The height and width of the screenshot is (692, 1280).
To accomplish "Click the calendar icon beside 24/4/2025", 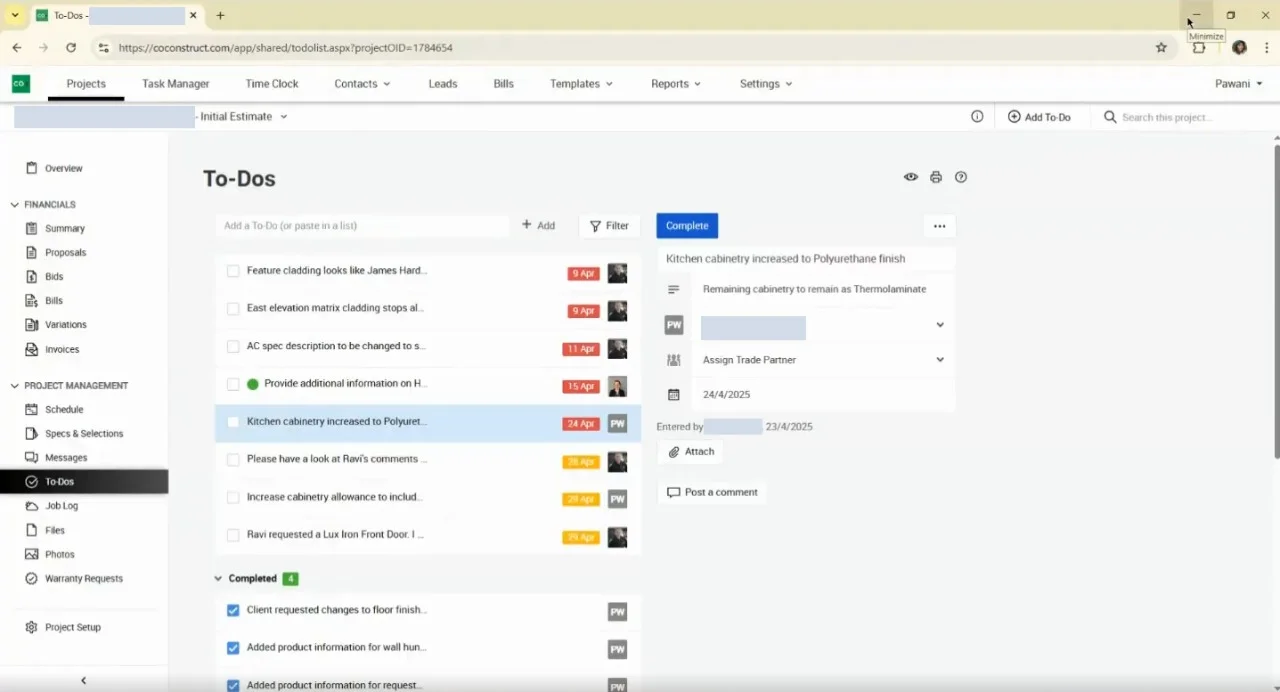I will [674, 395].
